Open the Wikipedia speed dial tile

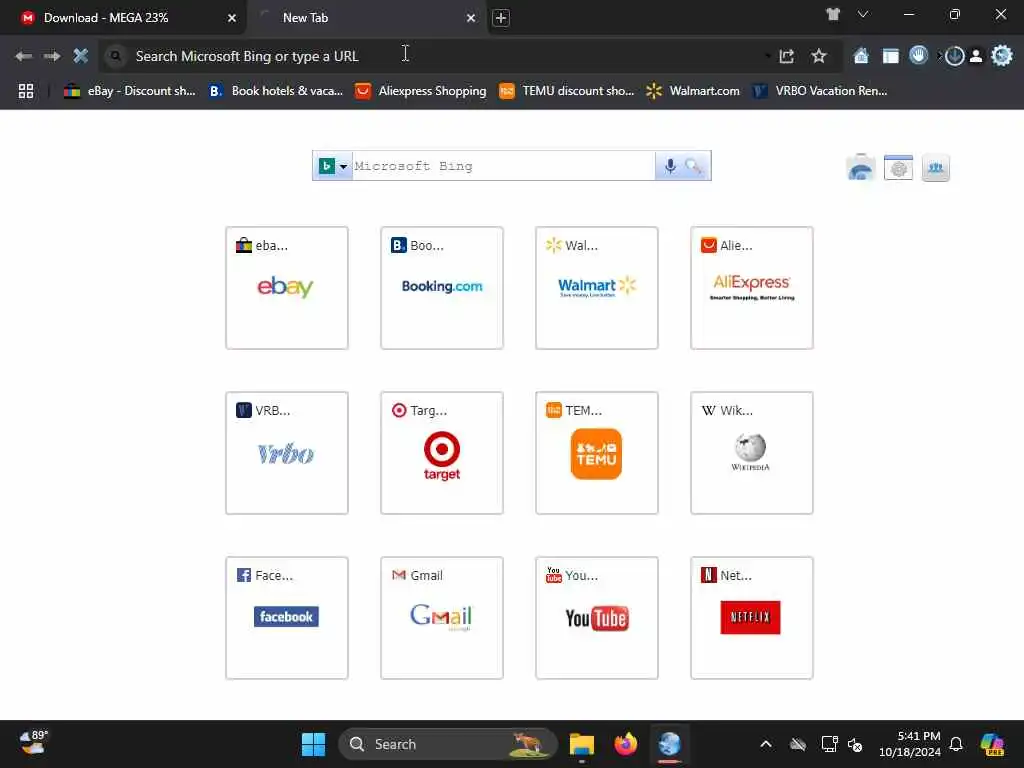[752, 453]
